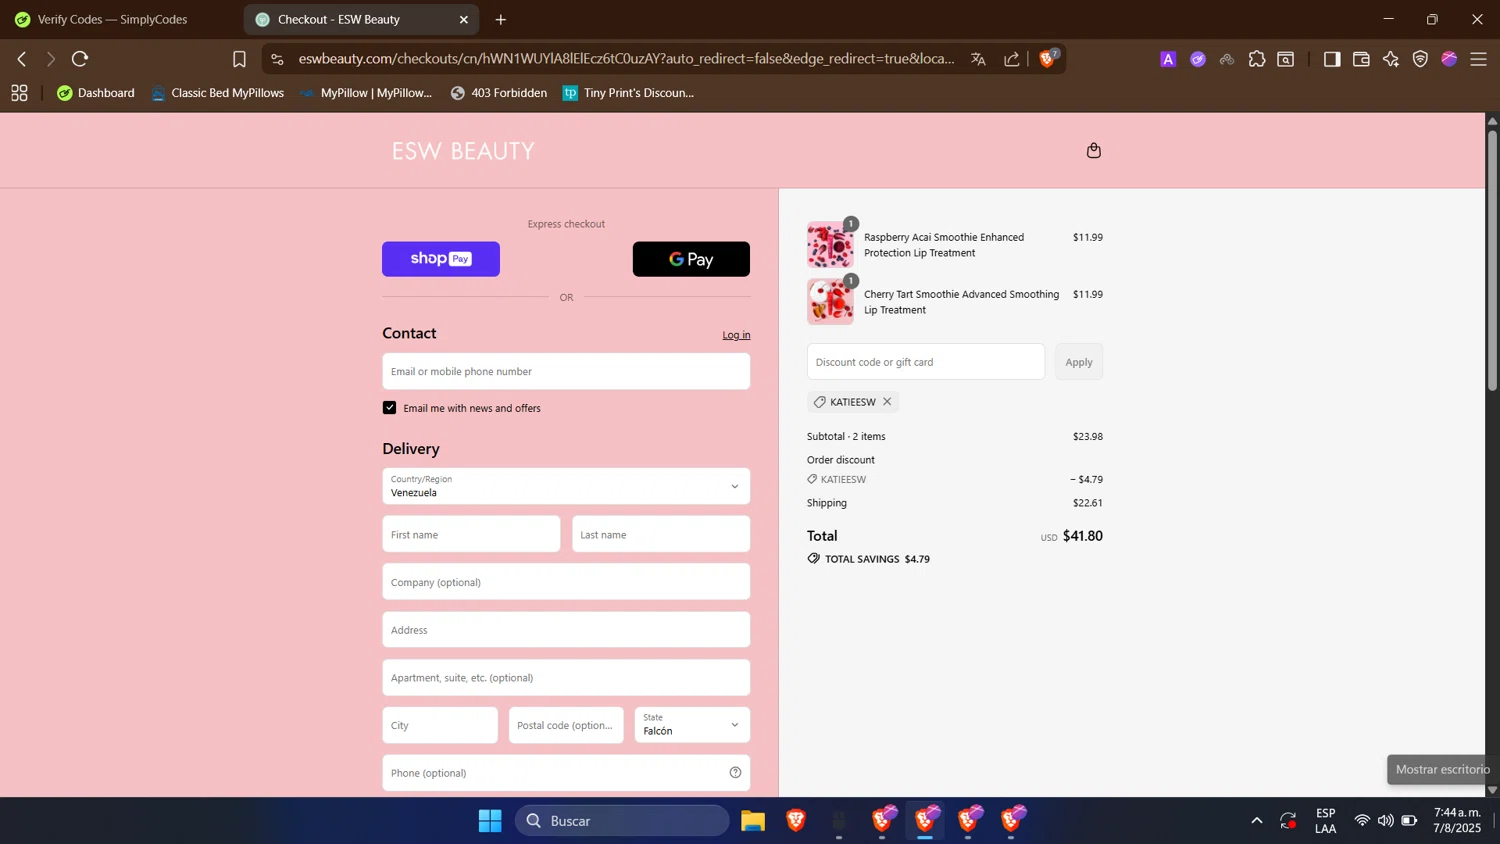The image size is (1500, 844).
Task: Open the purple A extension icon
Action: click(x=1167, y=59)
